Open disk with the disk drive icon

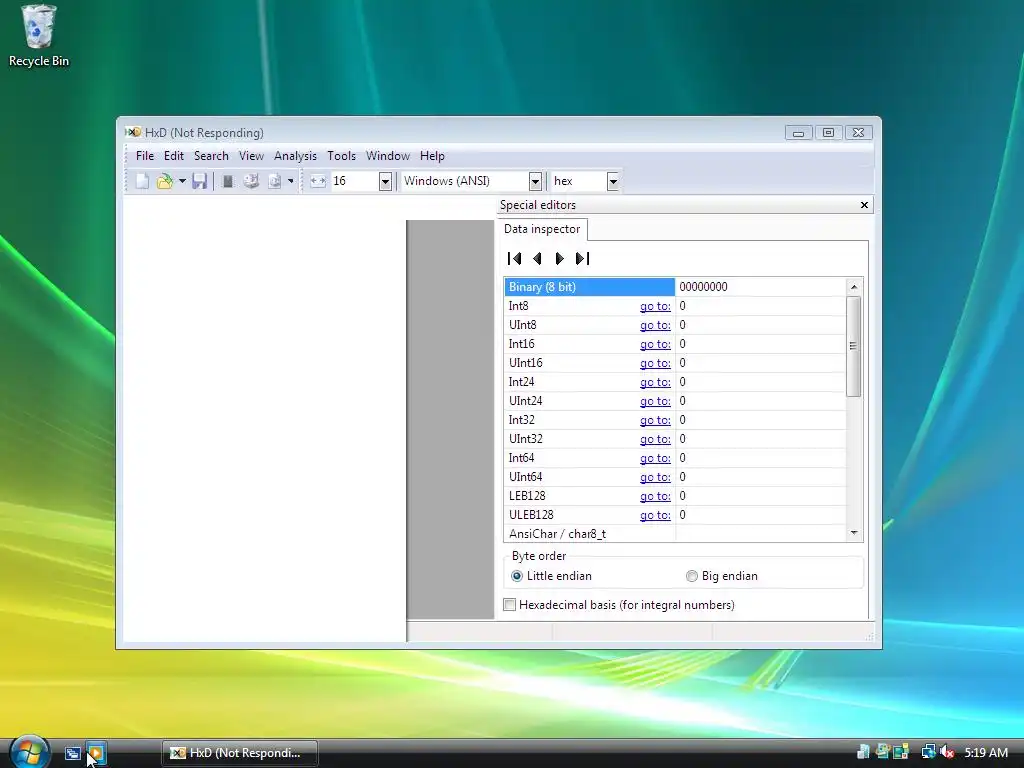click(251, 181)
